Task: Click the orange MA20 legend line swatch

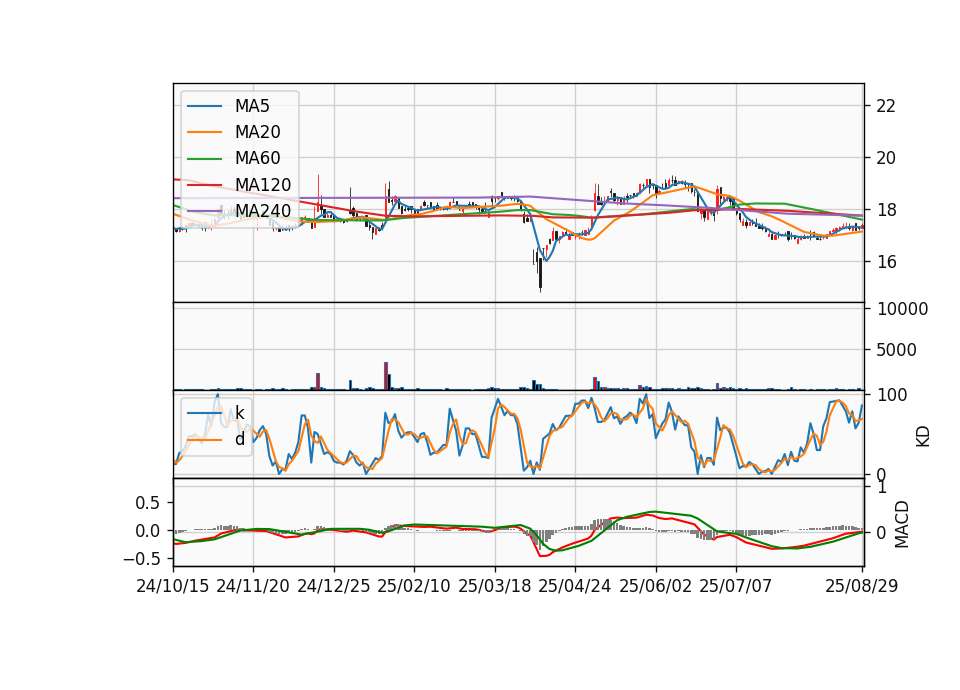Action: 204,132
